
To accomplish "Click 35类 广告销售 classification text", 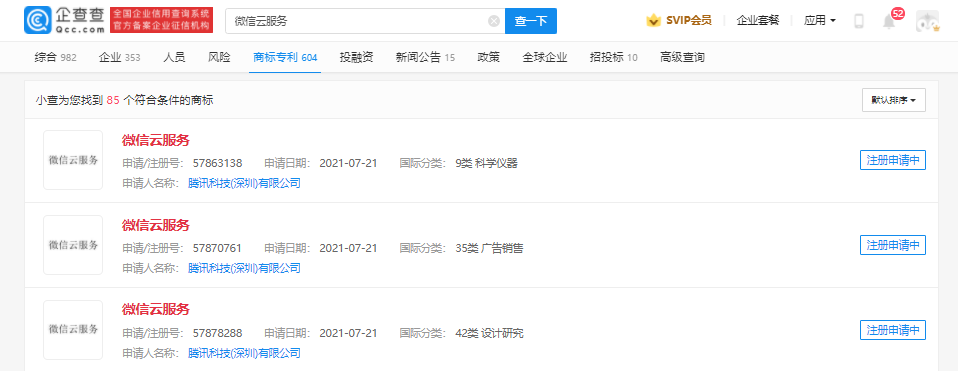I will pyautogui.click(x=489, y=248).
